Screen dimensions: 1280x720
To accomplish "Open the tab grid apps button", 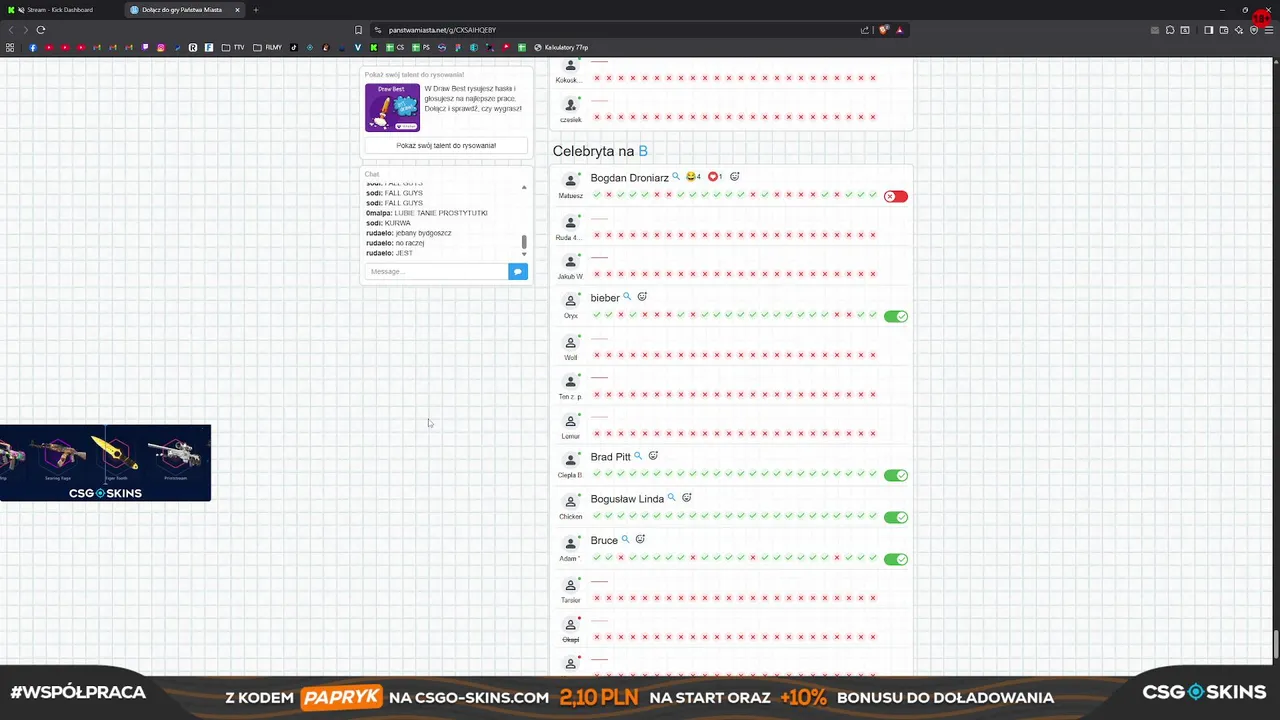I will point(10,47).
